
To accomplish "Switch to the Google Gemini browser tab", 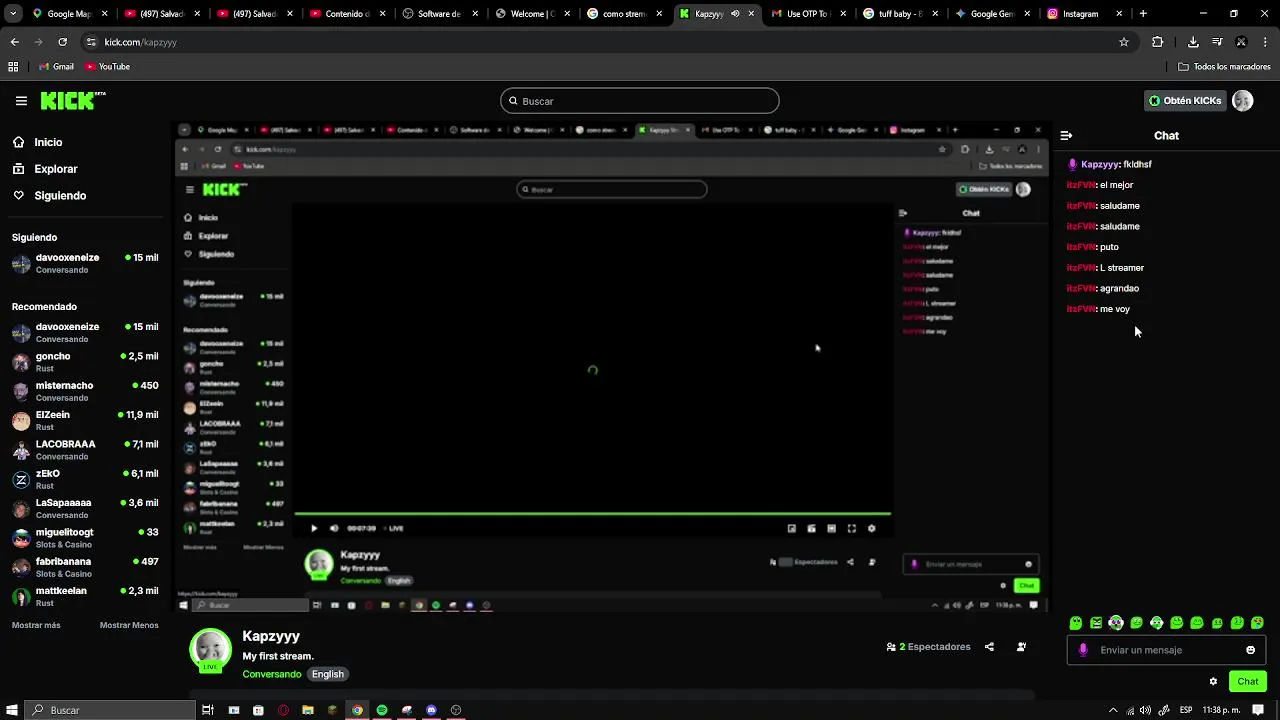I will [x=992, y=14].
